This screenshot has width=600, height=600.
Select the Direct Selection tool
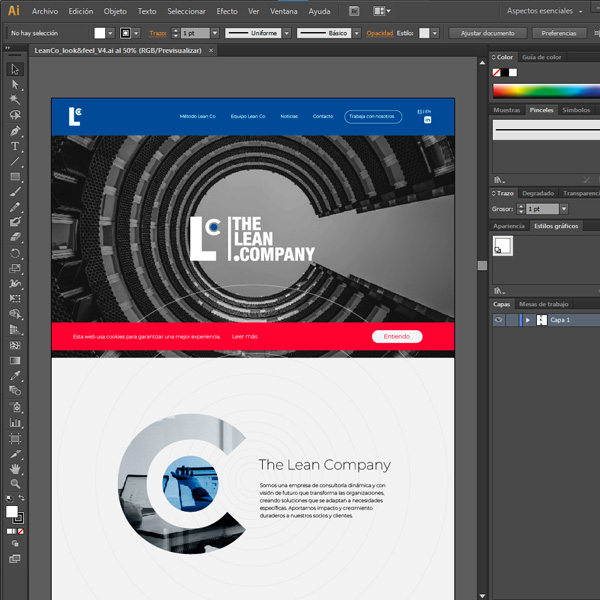pos(15,85)
